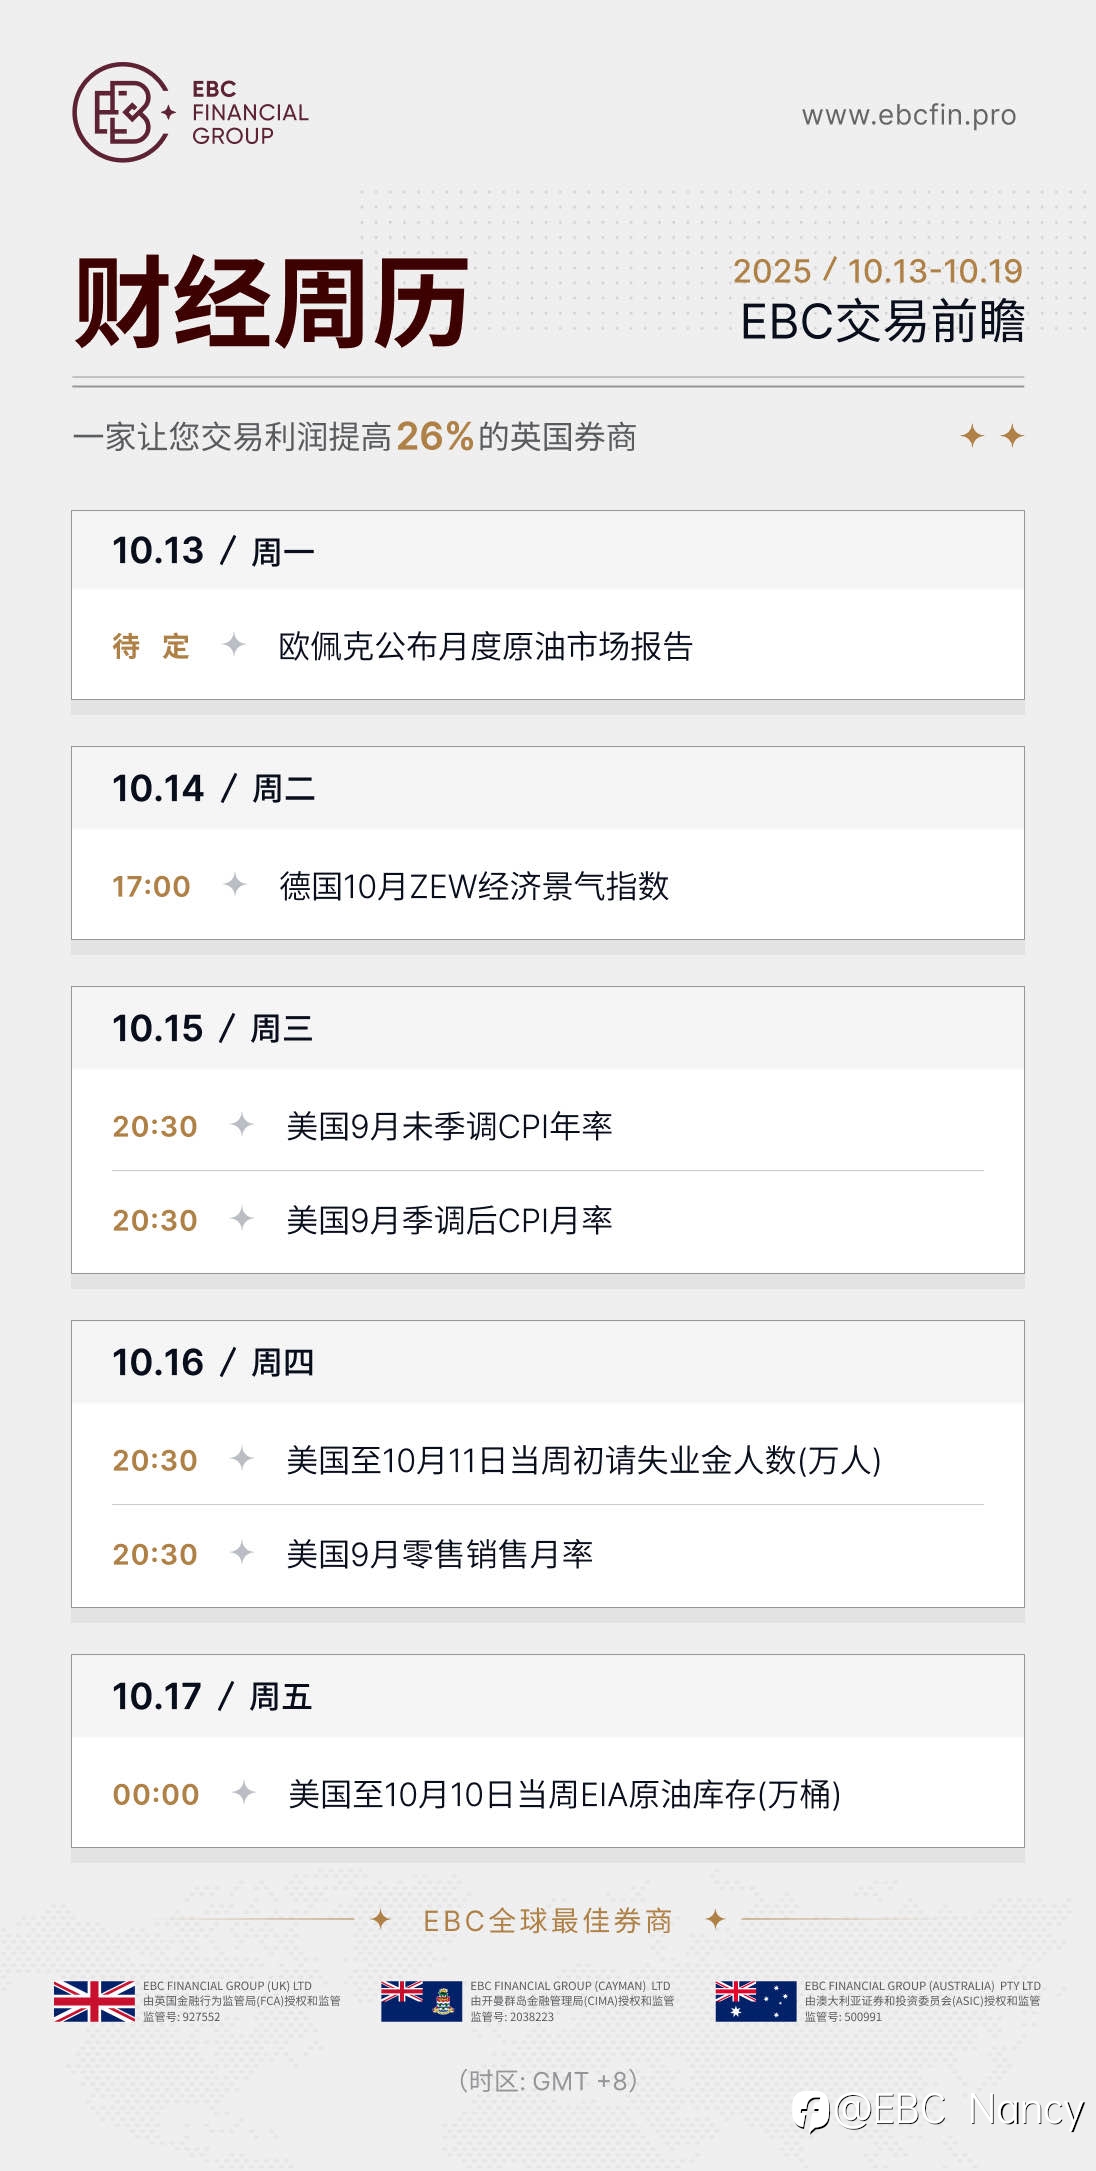
Task: Click the 欧佩克公布月度原油市场报告 event
Action: click(x=485, y=646)
